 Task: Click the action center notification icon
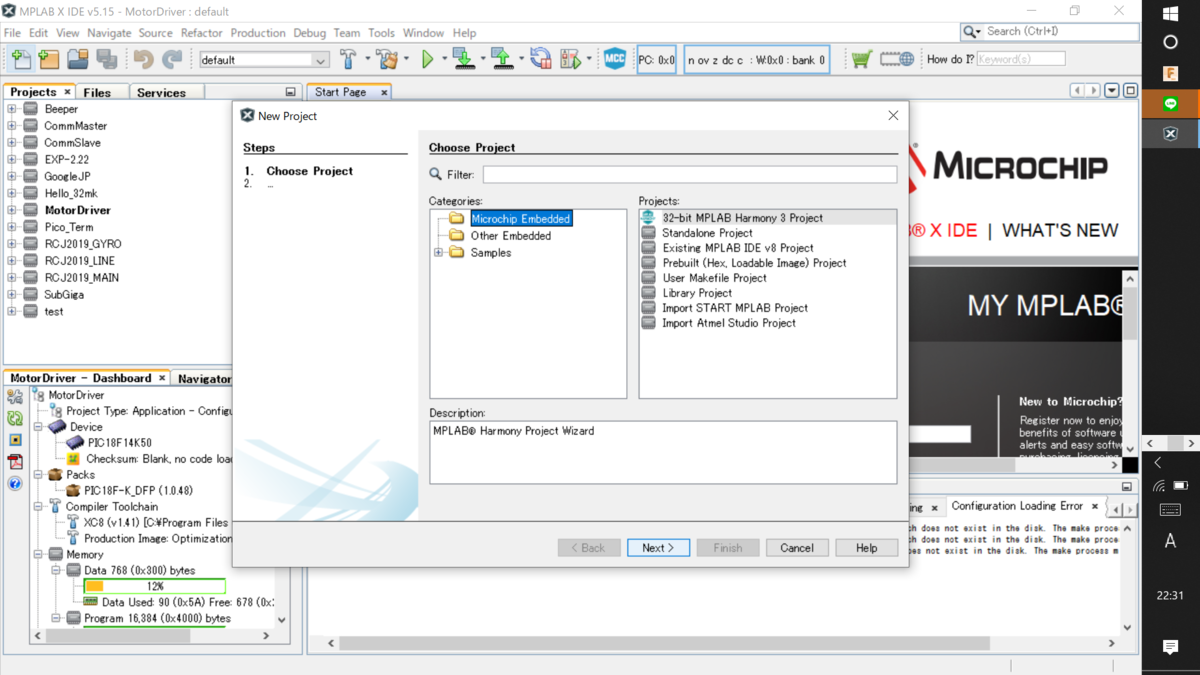coord(1171,648)
